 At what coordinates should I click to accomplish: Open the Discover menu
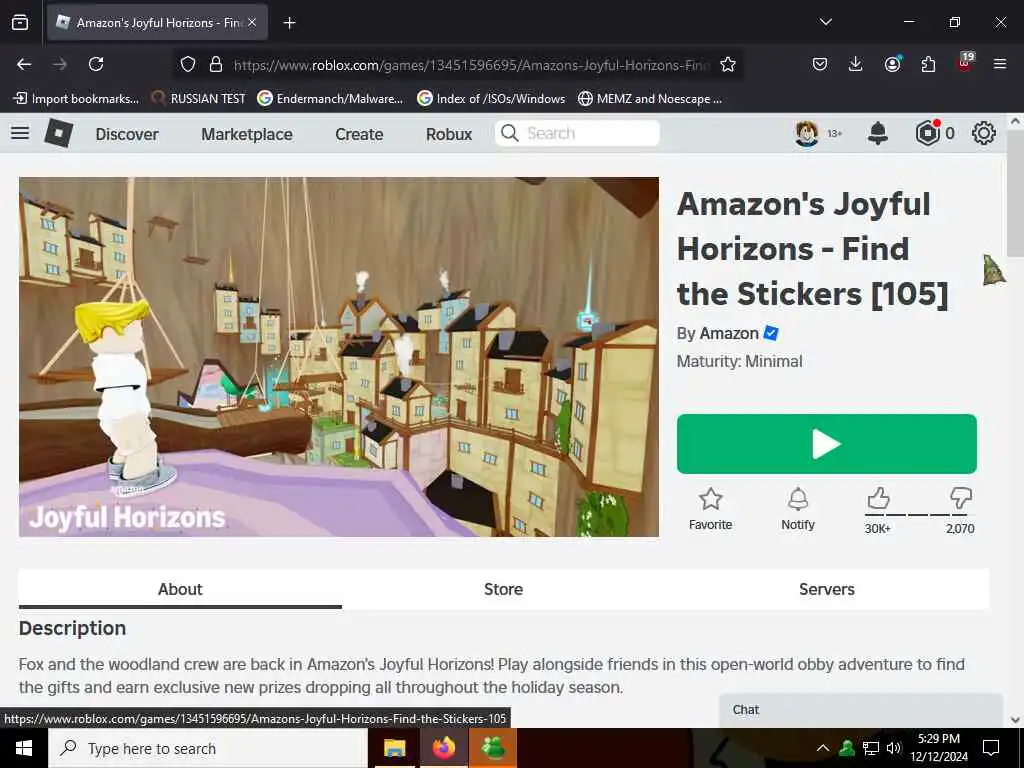127,134
